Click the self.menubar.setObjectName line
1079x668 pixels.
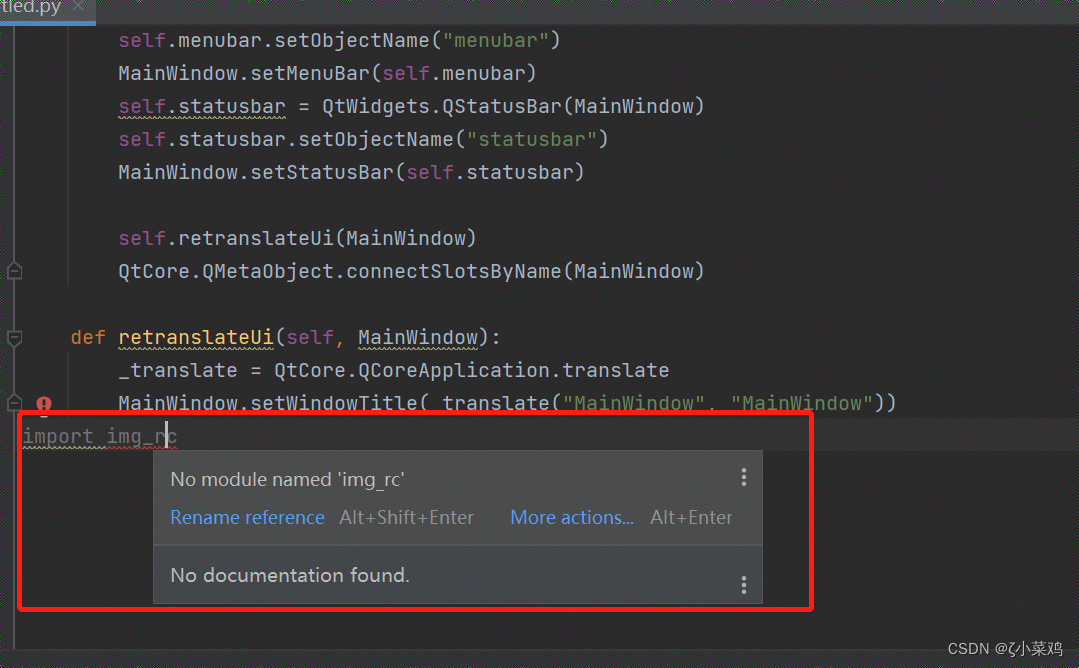click(x=339, y=40)
